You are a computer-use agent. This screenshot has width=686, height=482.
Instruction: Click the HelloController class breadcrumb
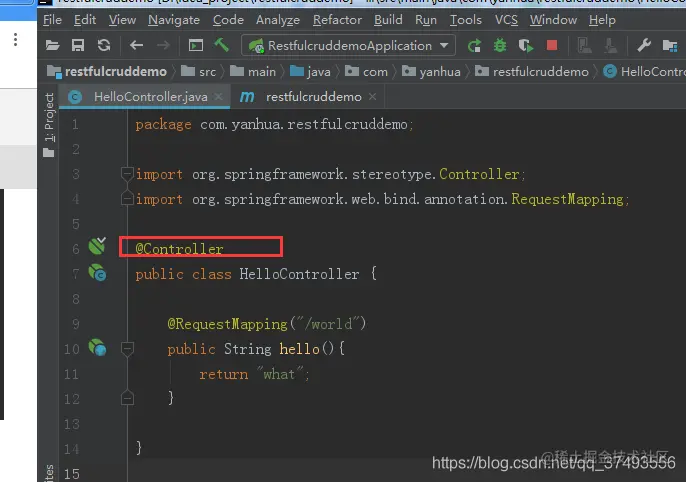point(644,71)
